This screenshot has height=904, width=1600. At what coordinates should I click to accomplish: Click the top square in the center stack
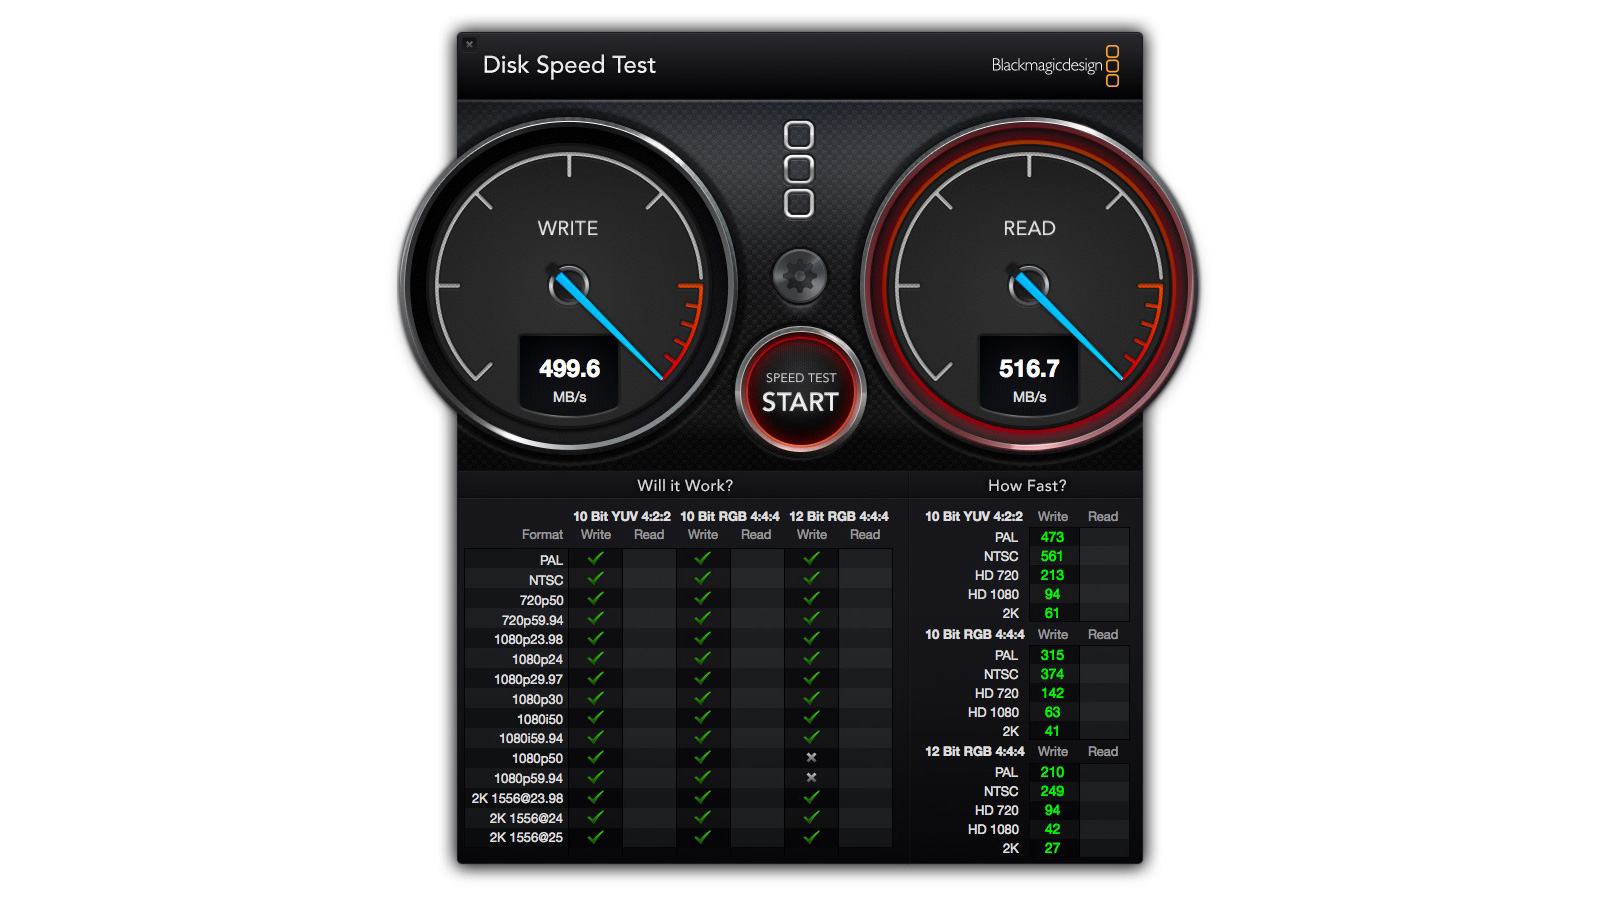[x=799, y=136]
